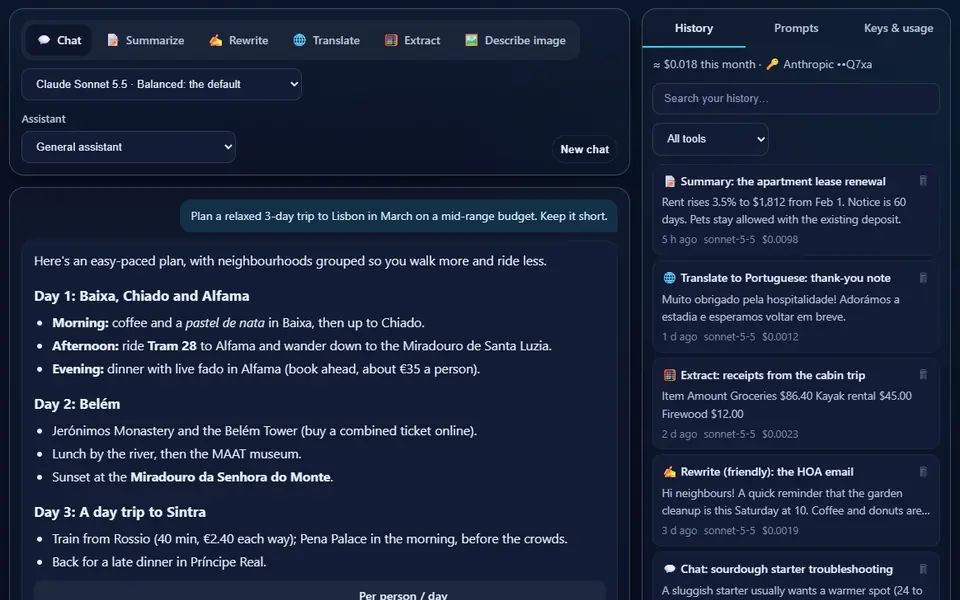
Task: Click the Translate globe icon
Action: (x=299, y=40)
